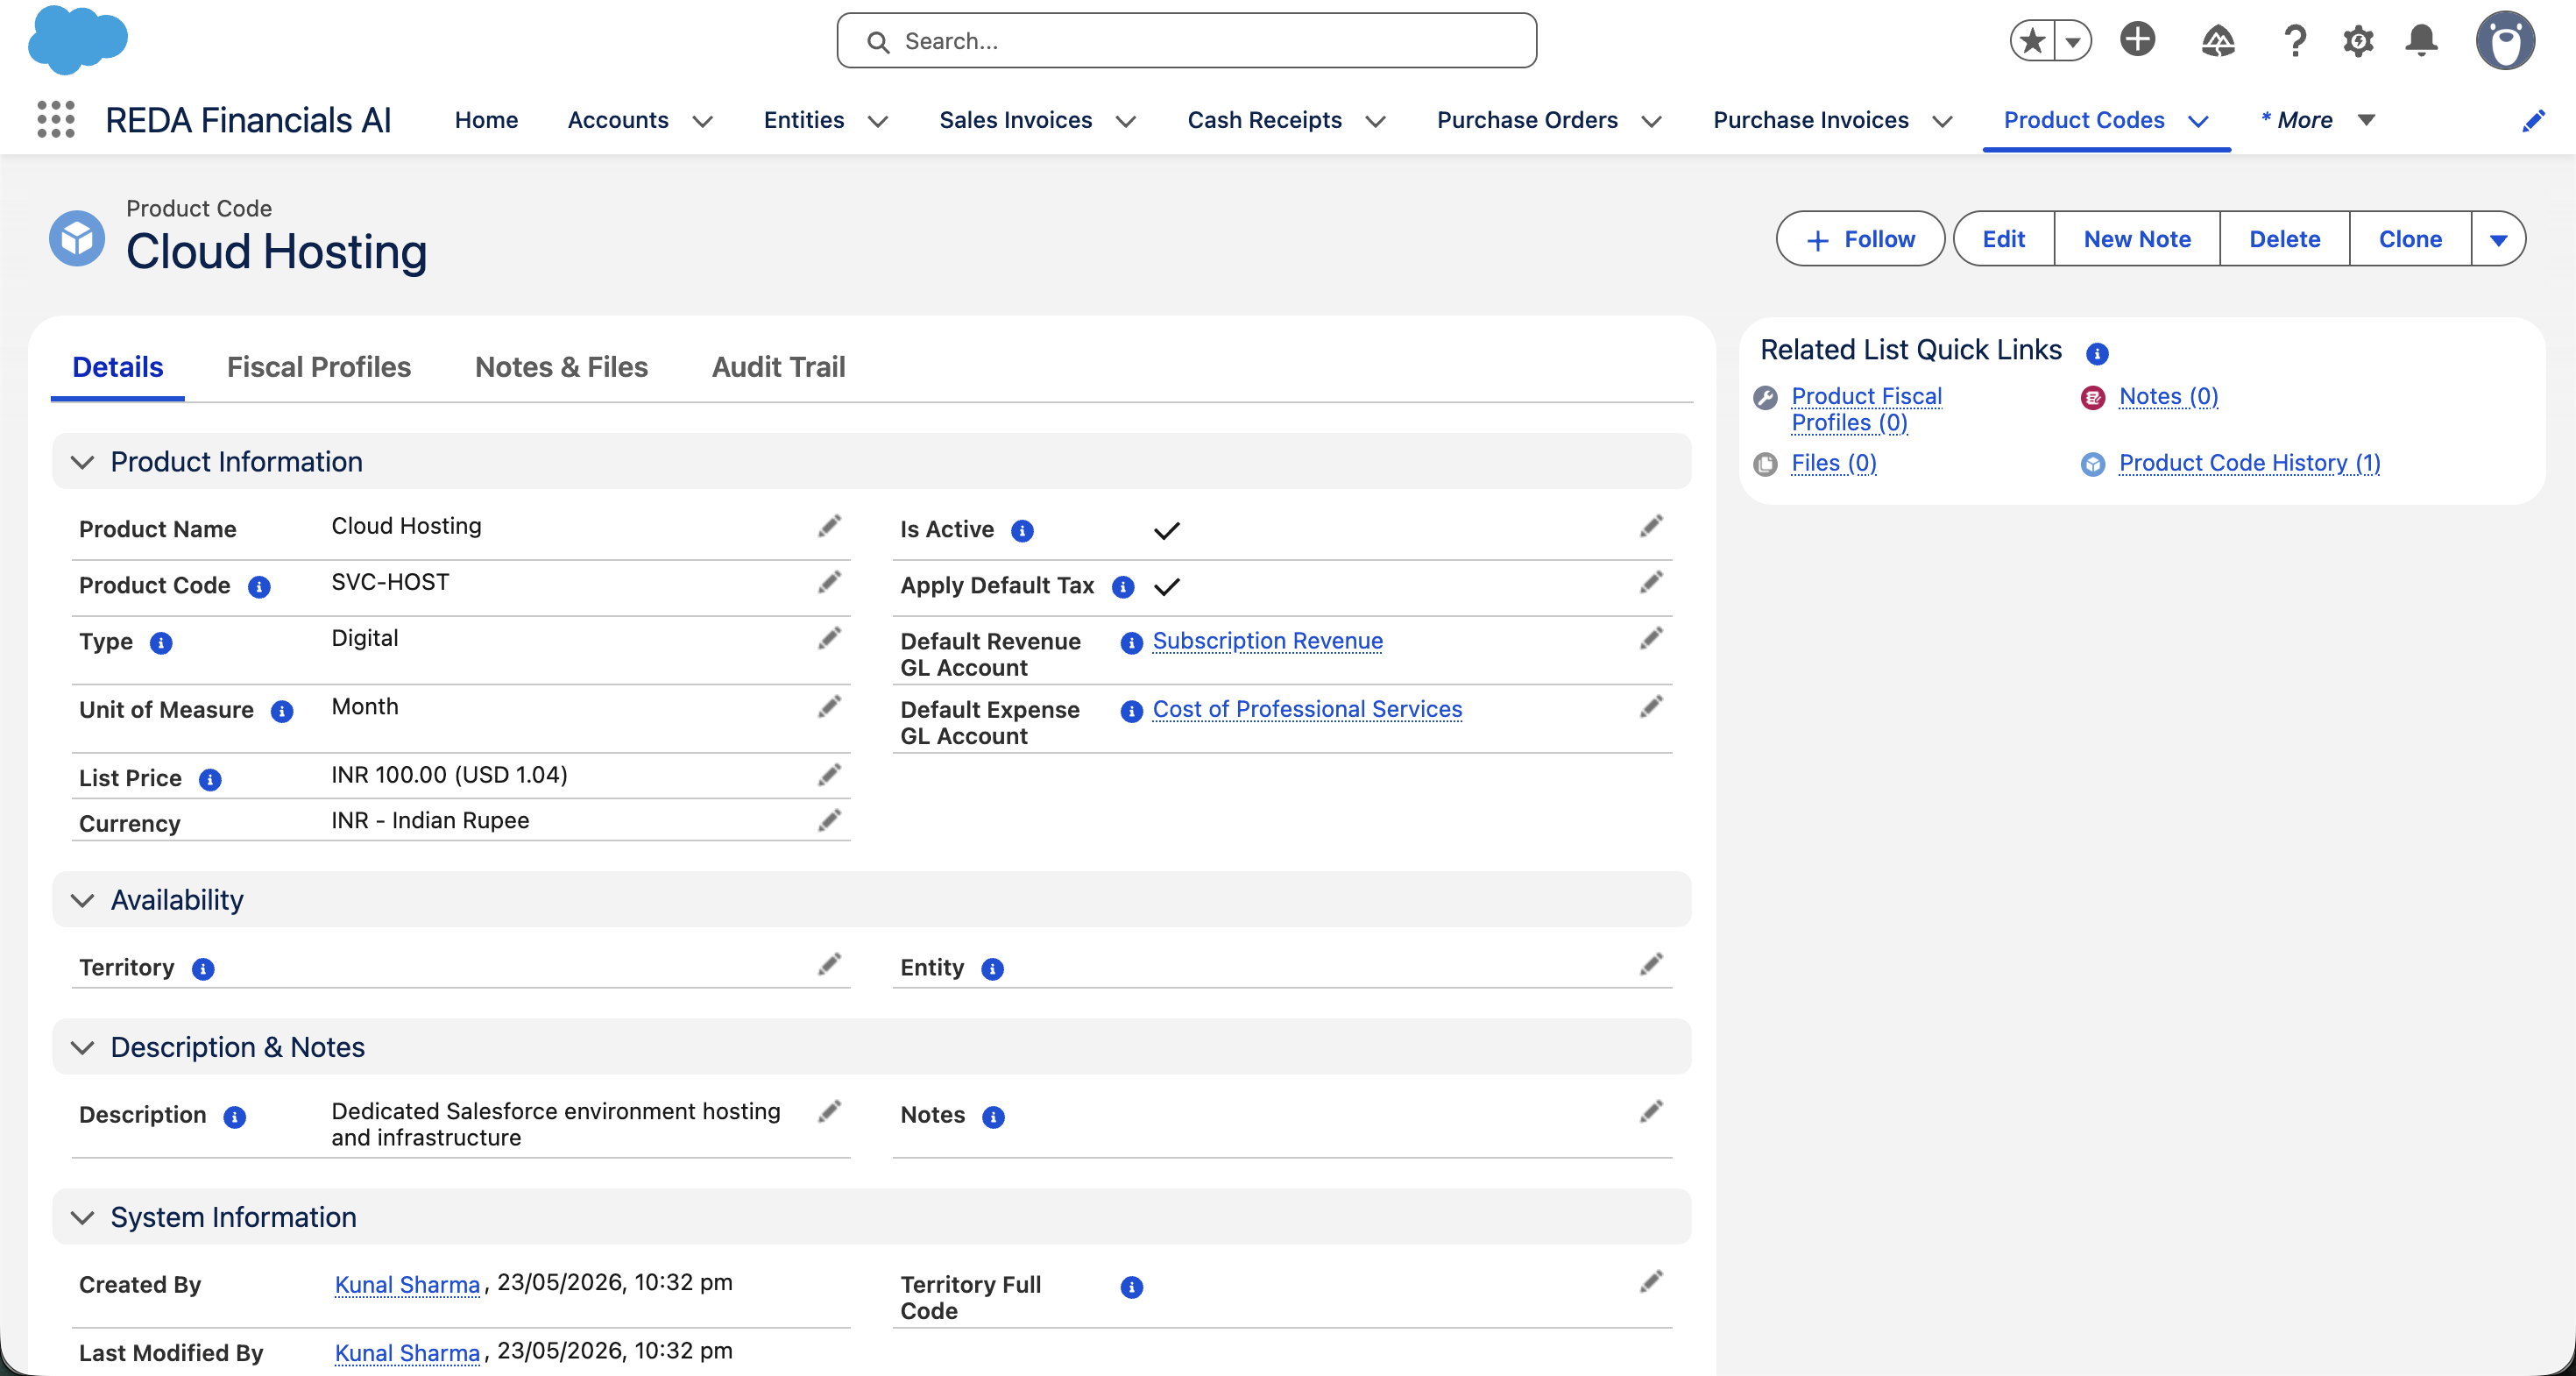The width and height of the screenshot is (2576, 1376).
Task: Edit the Unit of Measure pencil
Action: (829, 707)
